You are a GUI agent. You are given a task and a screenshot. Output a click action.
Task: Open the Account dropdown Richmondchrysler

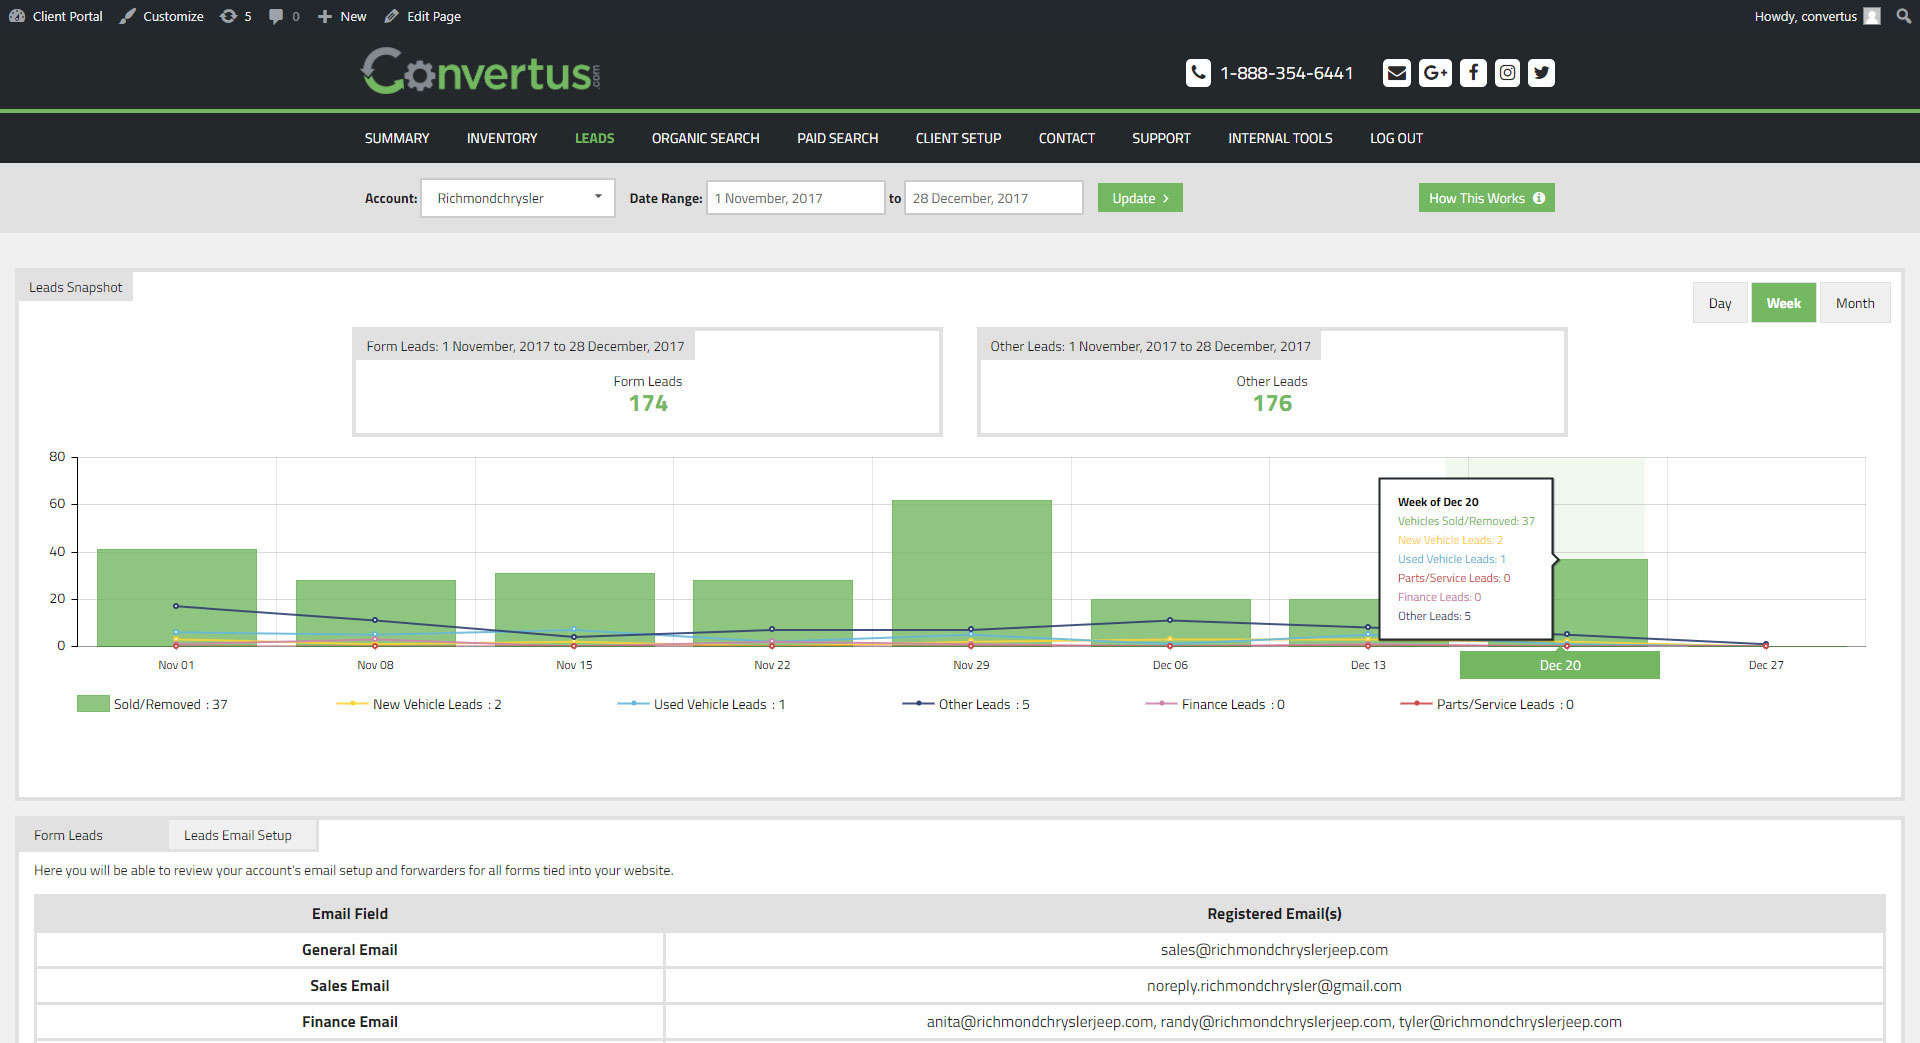pyautogui.click(x=518, y=198)
